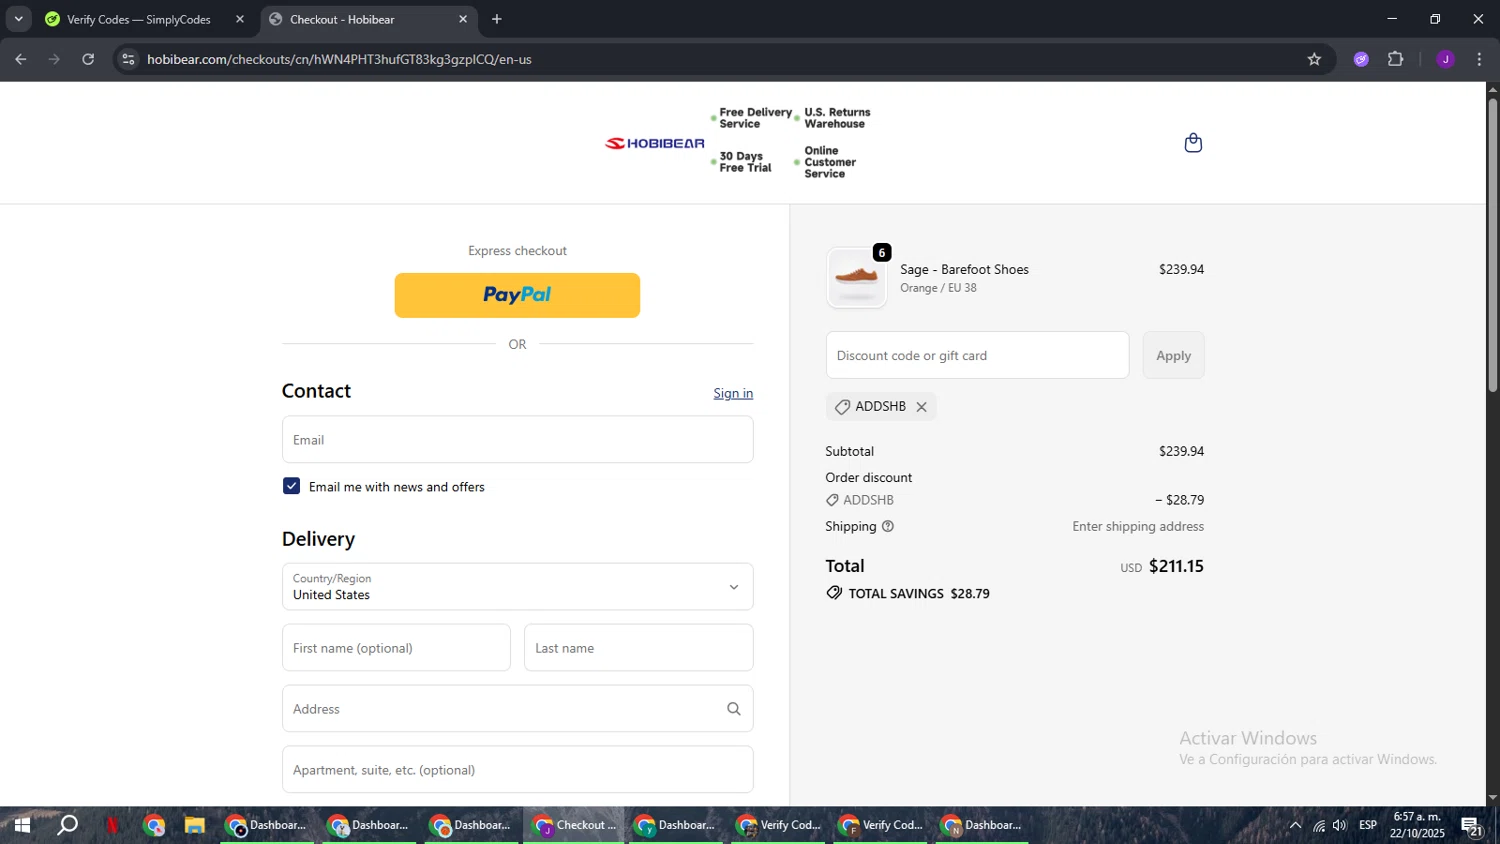Open Checkout window in taskbar
The height and width of the screenshot is (844, 1500).
574,825
